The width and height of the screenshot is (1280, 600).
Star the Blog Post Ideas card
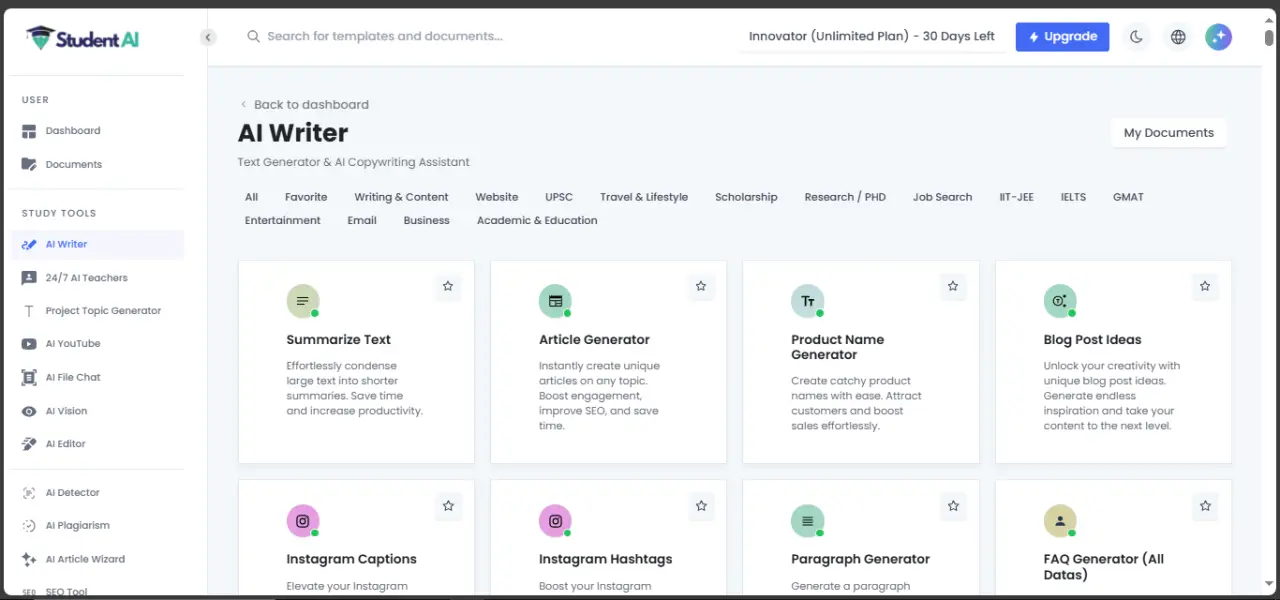coord(1205,286)
